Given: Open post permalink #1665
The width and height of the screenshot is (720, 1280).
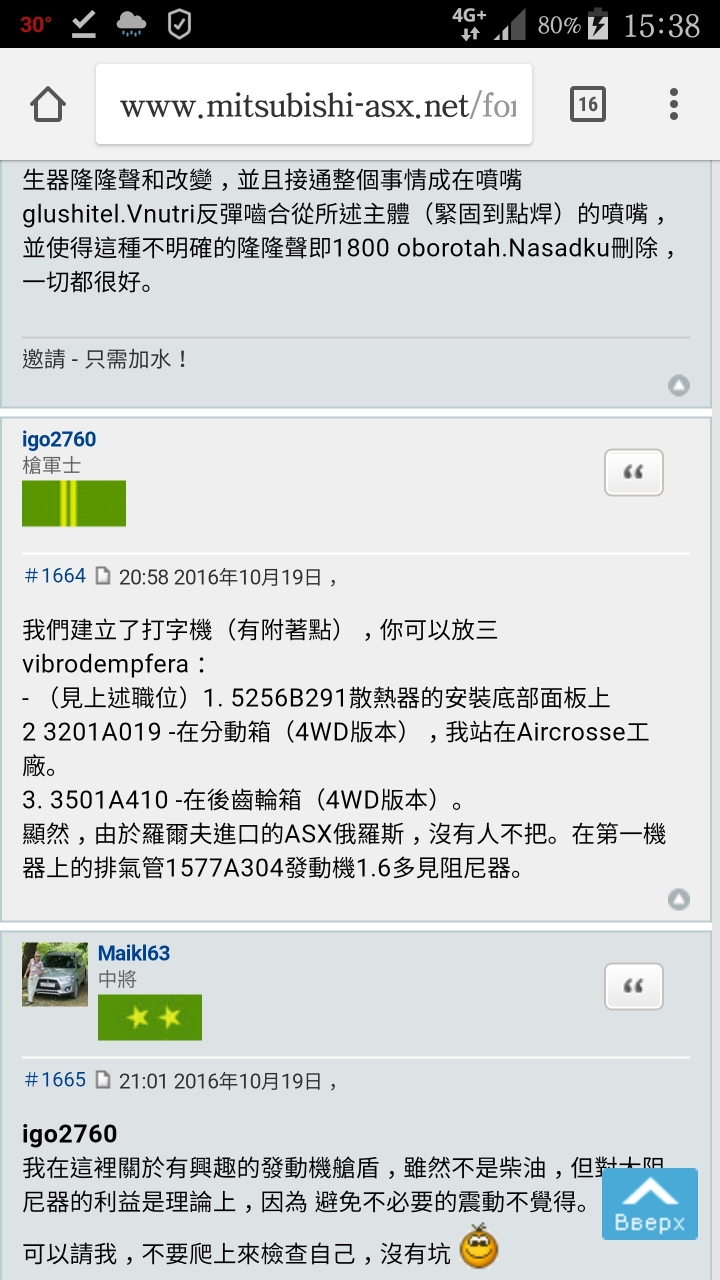Looking at the screenshot, I should pyautogui.click(x=55, y=1080).
